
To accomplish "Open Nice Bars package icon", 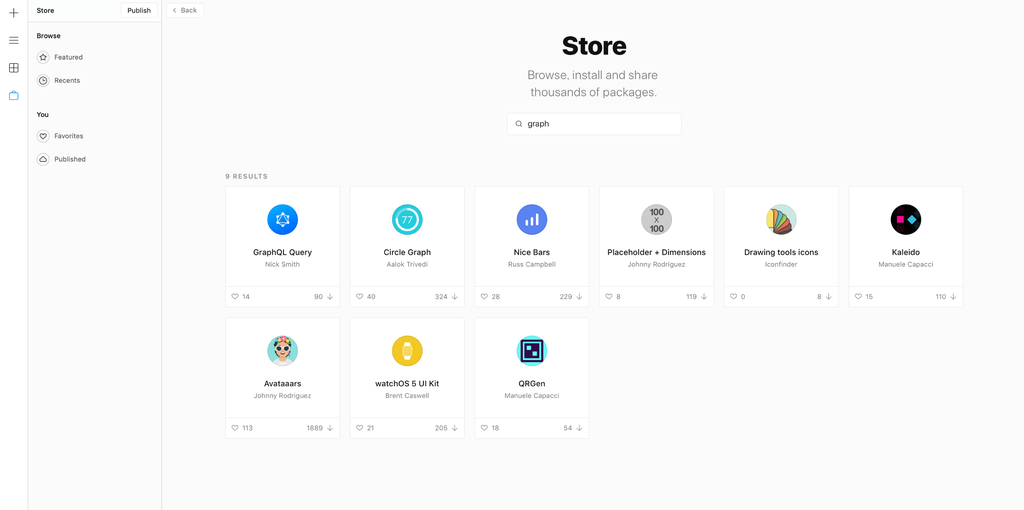I will pos(532,219).
